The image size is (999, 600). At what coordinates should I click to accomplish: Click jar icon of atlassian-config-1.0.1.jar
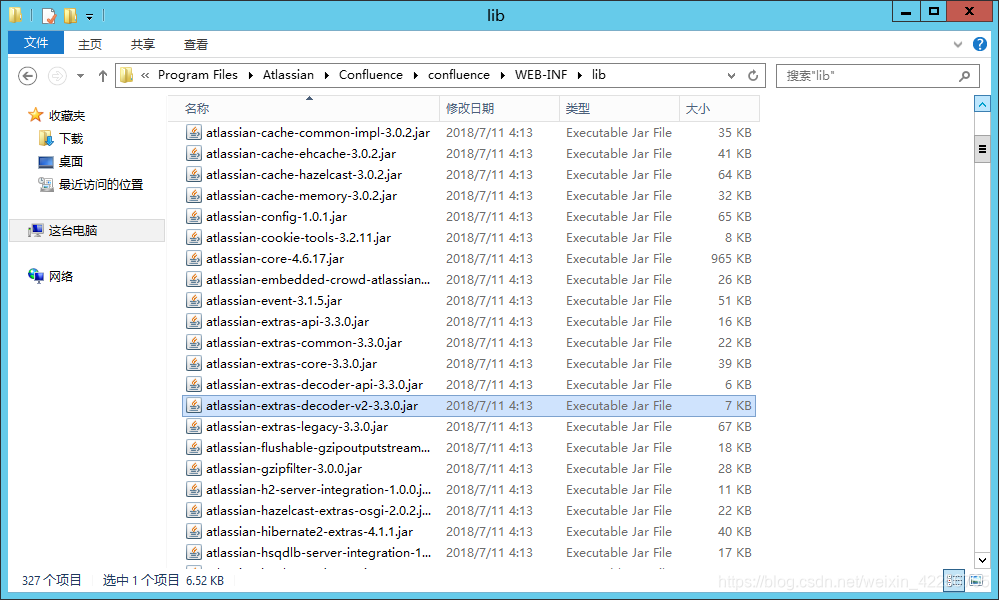tap(194, 217)
